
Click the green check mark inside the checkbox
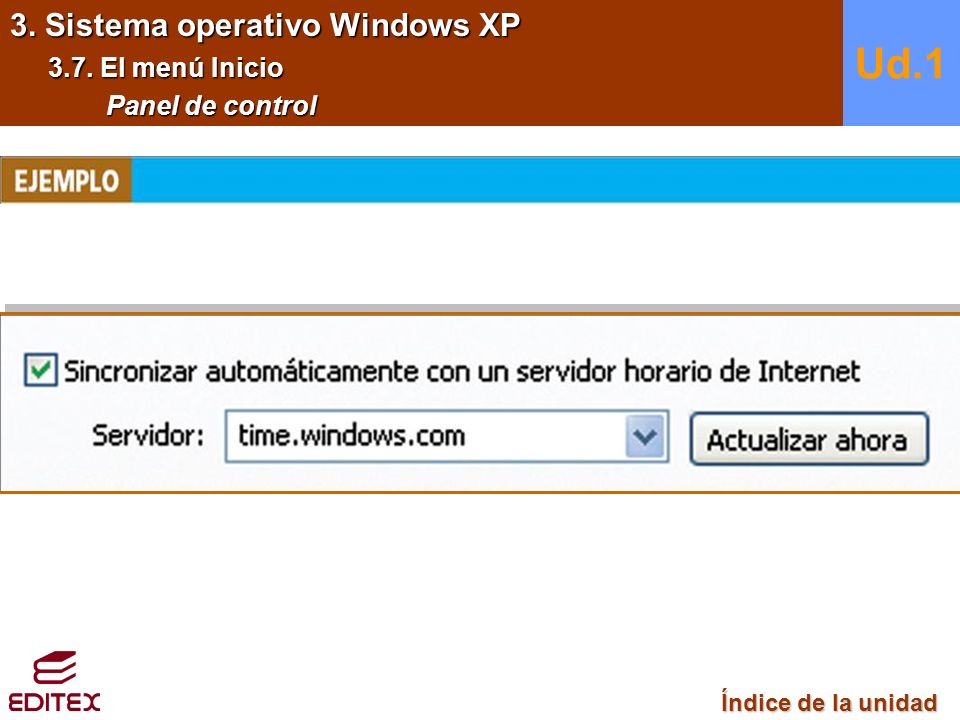40,369
